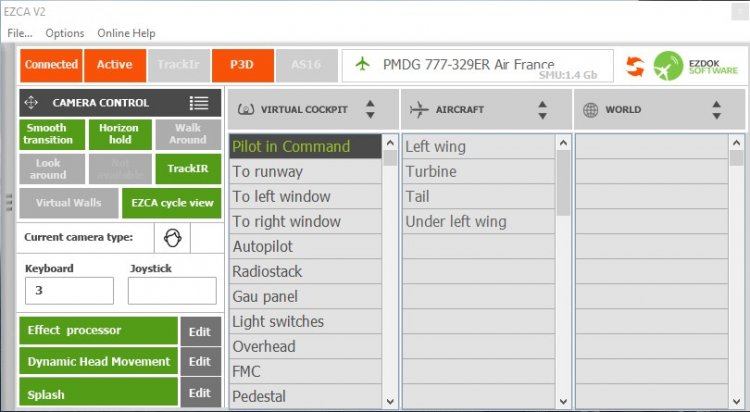Click the World list scrollbar thumb
The width and height of the screenshot is (750, 412).
(737, 158)
